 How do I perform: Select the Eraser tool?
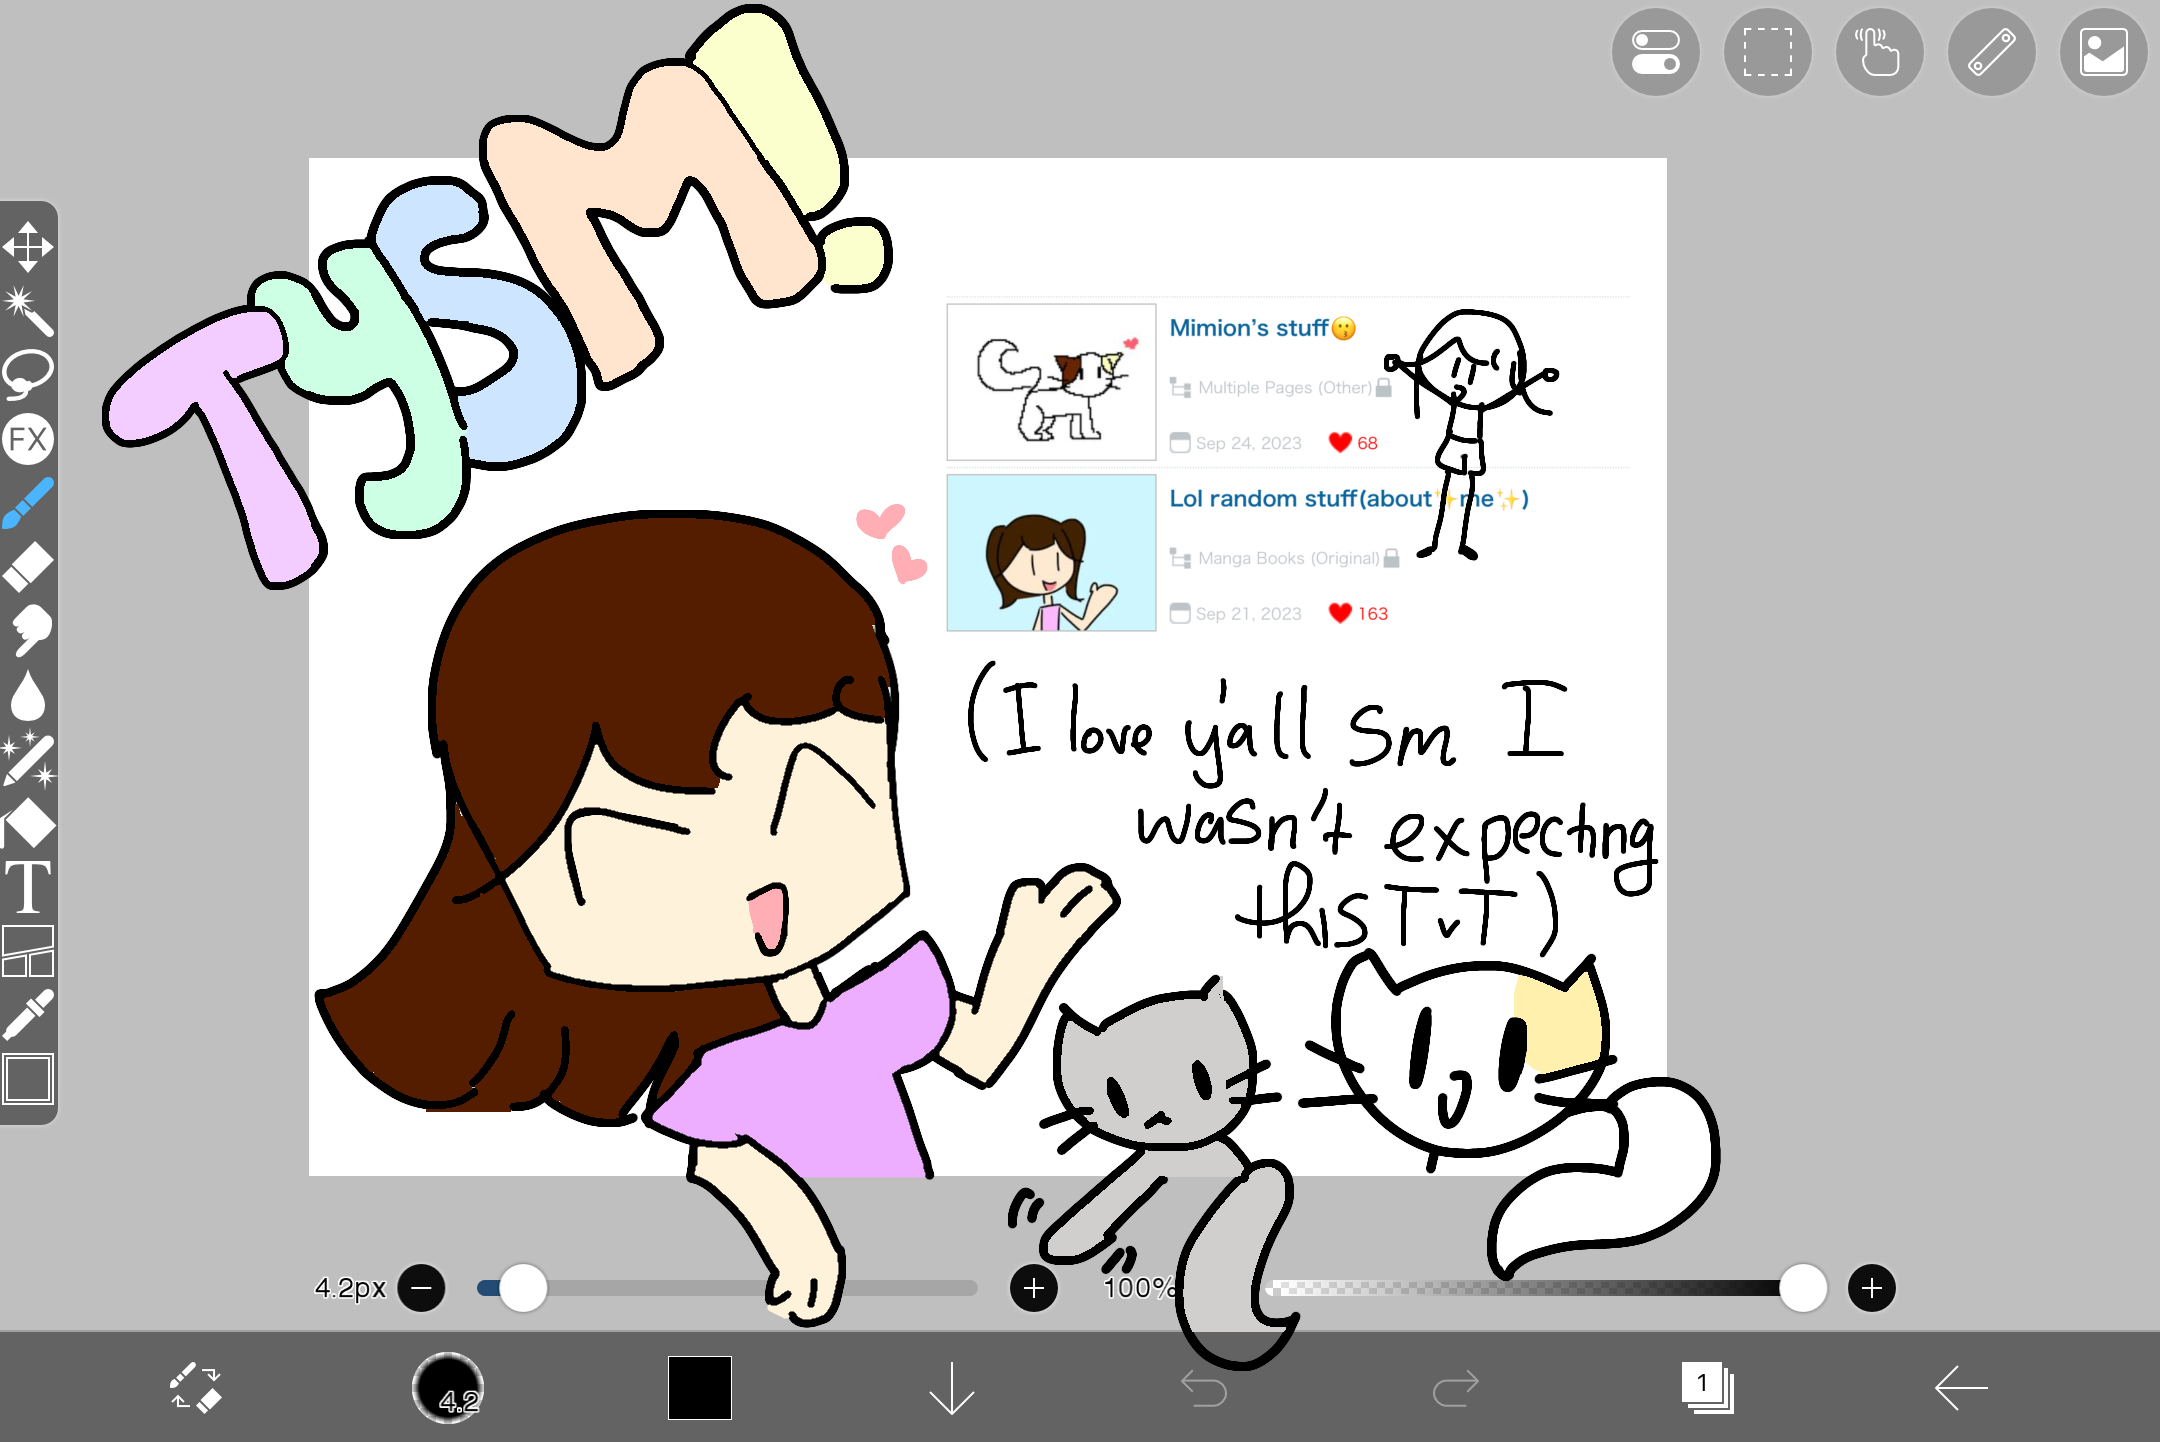[29, 565]
